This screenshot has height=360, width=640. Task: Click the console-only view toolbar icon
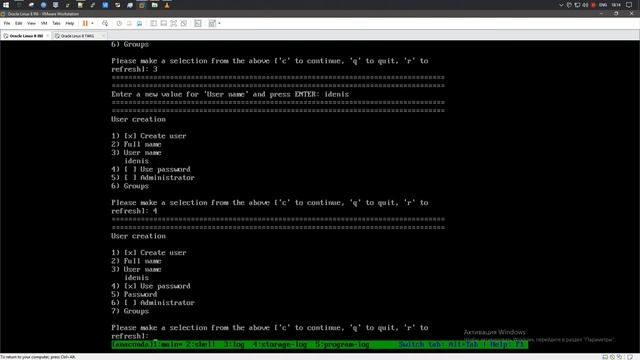tap(164, 23)
